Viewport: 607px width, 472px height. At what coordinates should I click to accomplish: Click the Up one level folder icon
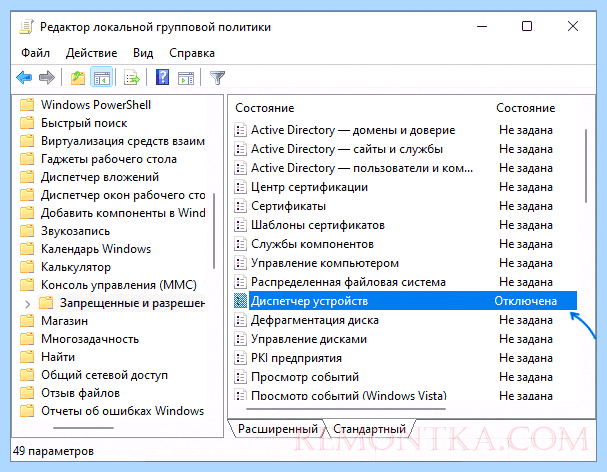pyautogui.click(x=78, y=77)
